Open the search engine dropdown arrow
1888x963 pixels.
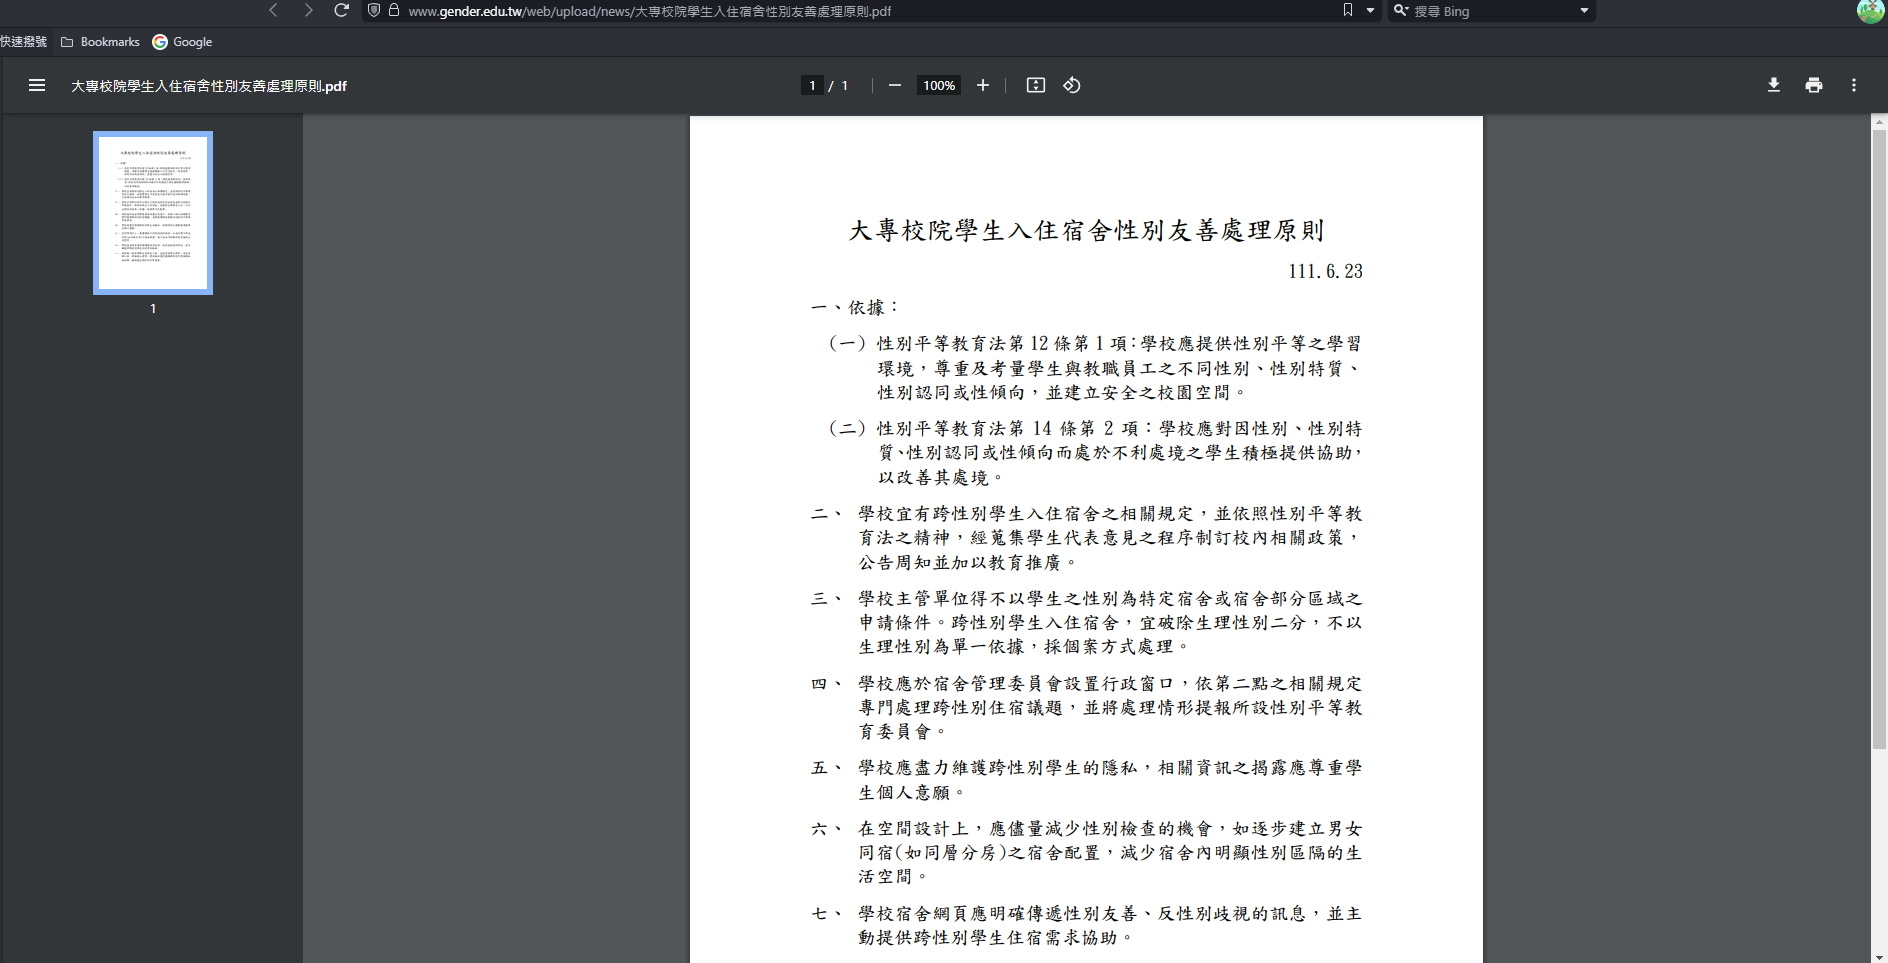pyautogui.click(x=1584, y=10)
